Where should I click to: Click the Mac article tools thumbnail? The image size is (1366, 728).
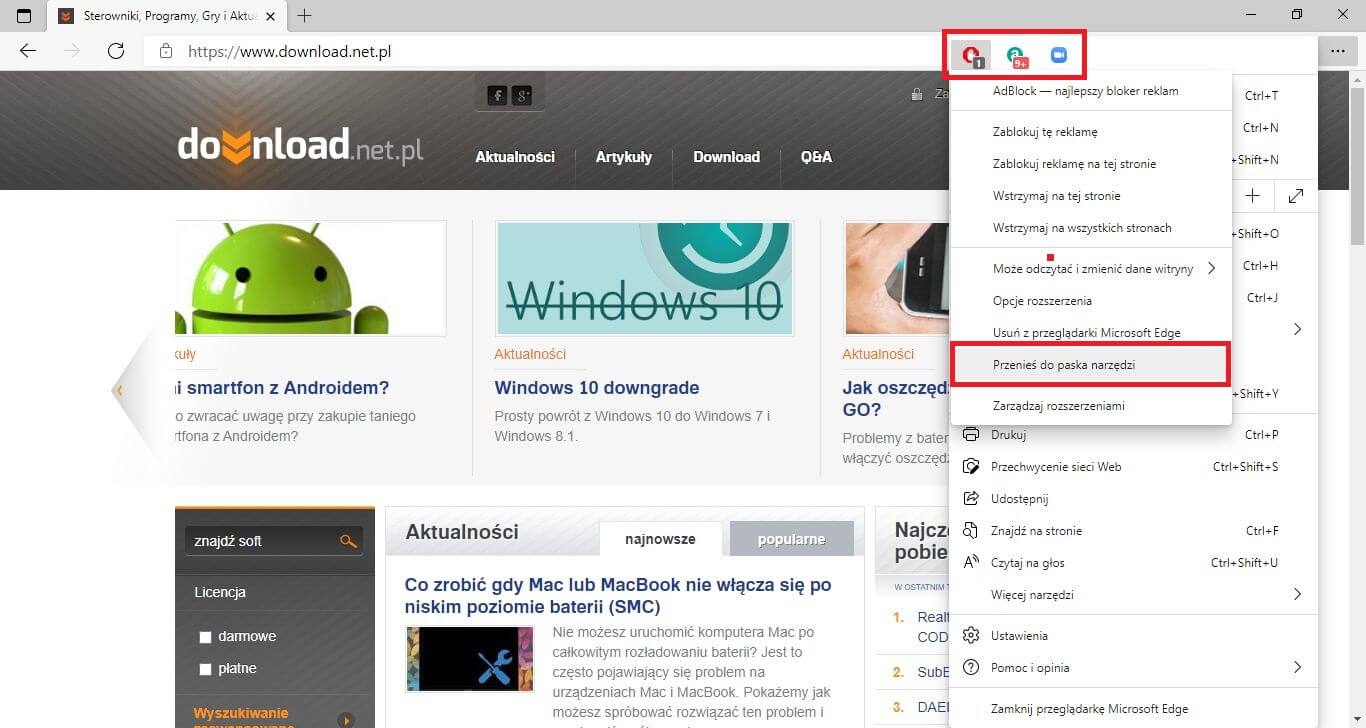470,659
